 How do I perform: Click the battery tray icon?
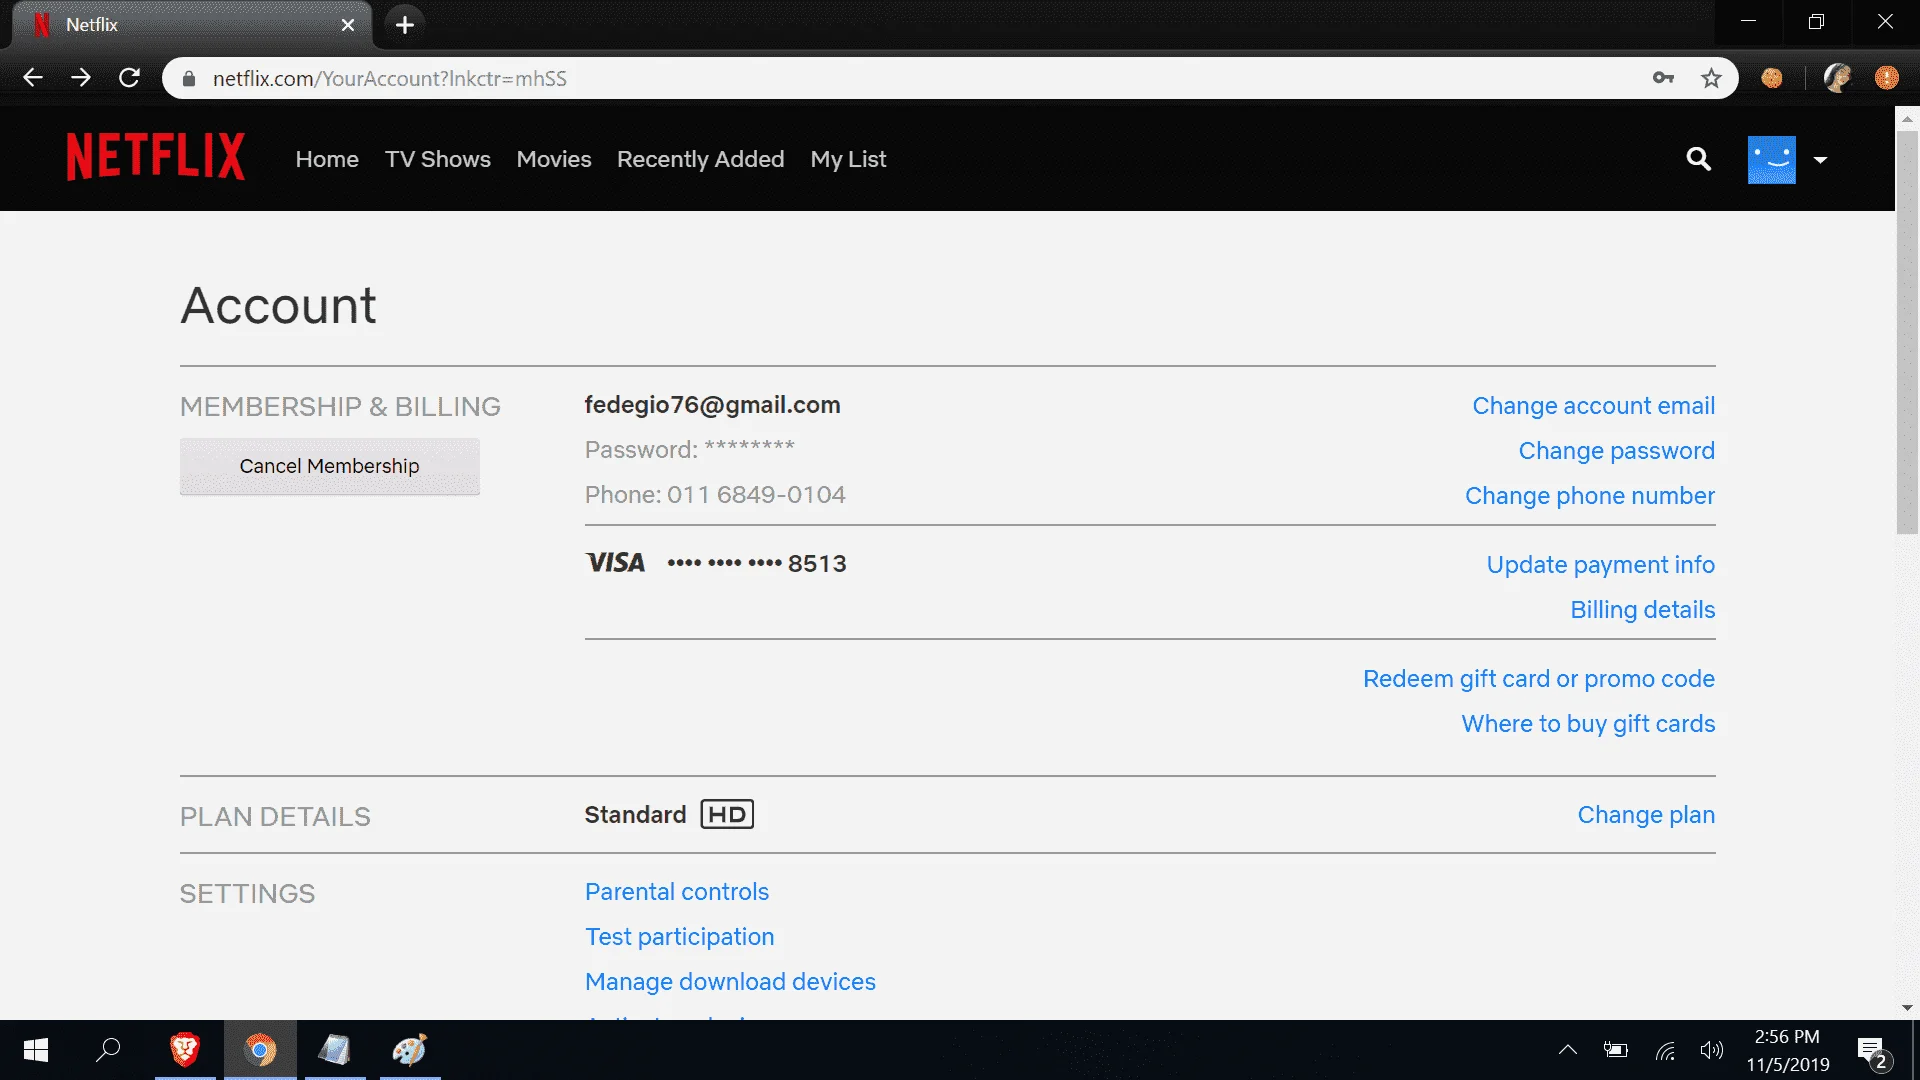[1616, 1050]
